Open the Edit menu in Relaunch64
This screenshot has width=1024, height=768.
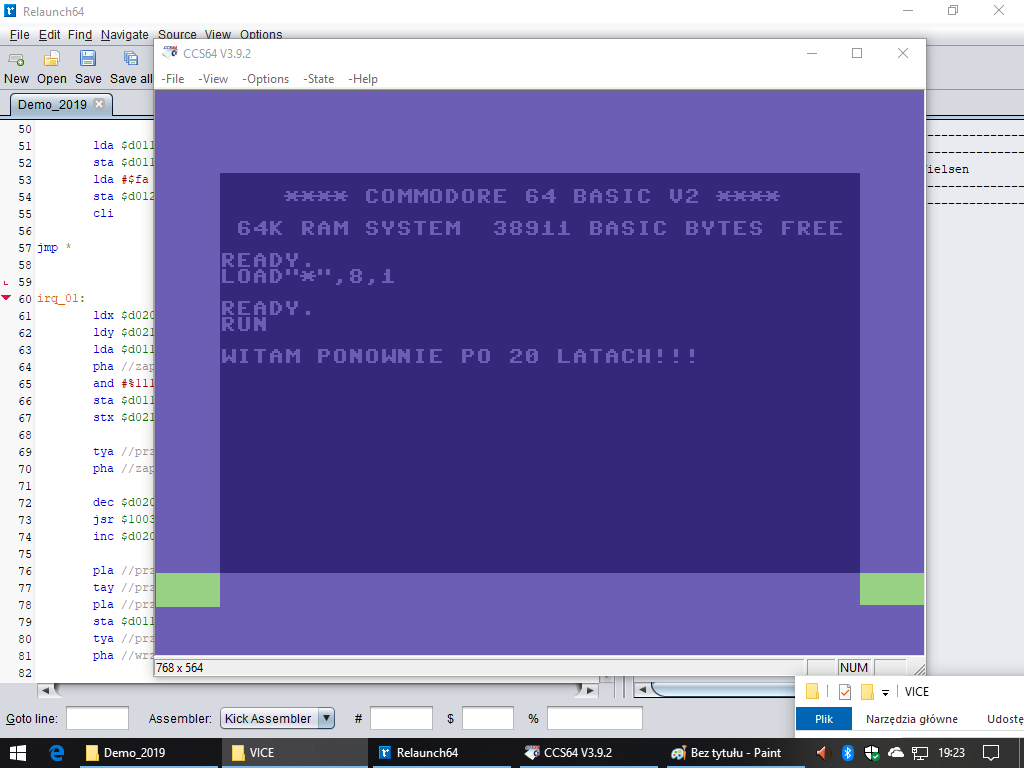point(49,35)
